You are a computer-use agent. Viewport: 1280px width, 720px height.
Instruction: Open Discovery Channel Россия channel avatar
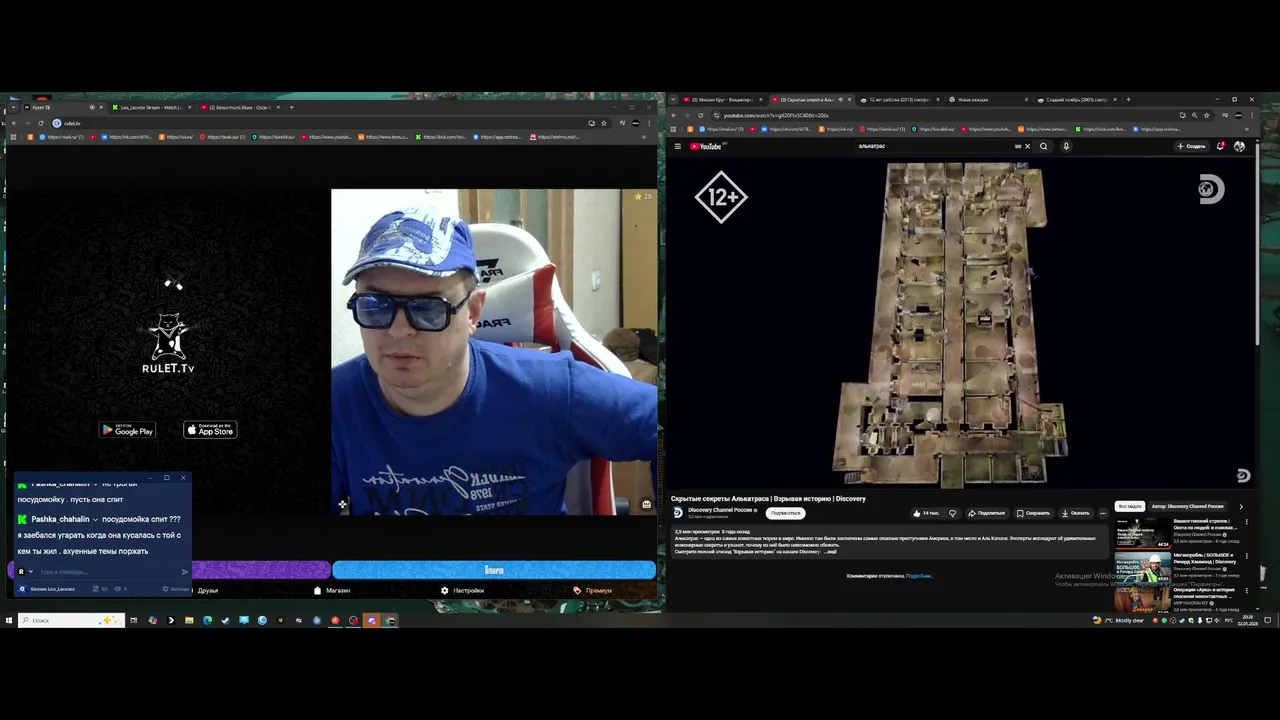click(x=678, y=512)
